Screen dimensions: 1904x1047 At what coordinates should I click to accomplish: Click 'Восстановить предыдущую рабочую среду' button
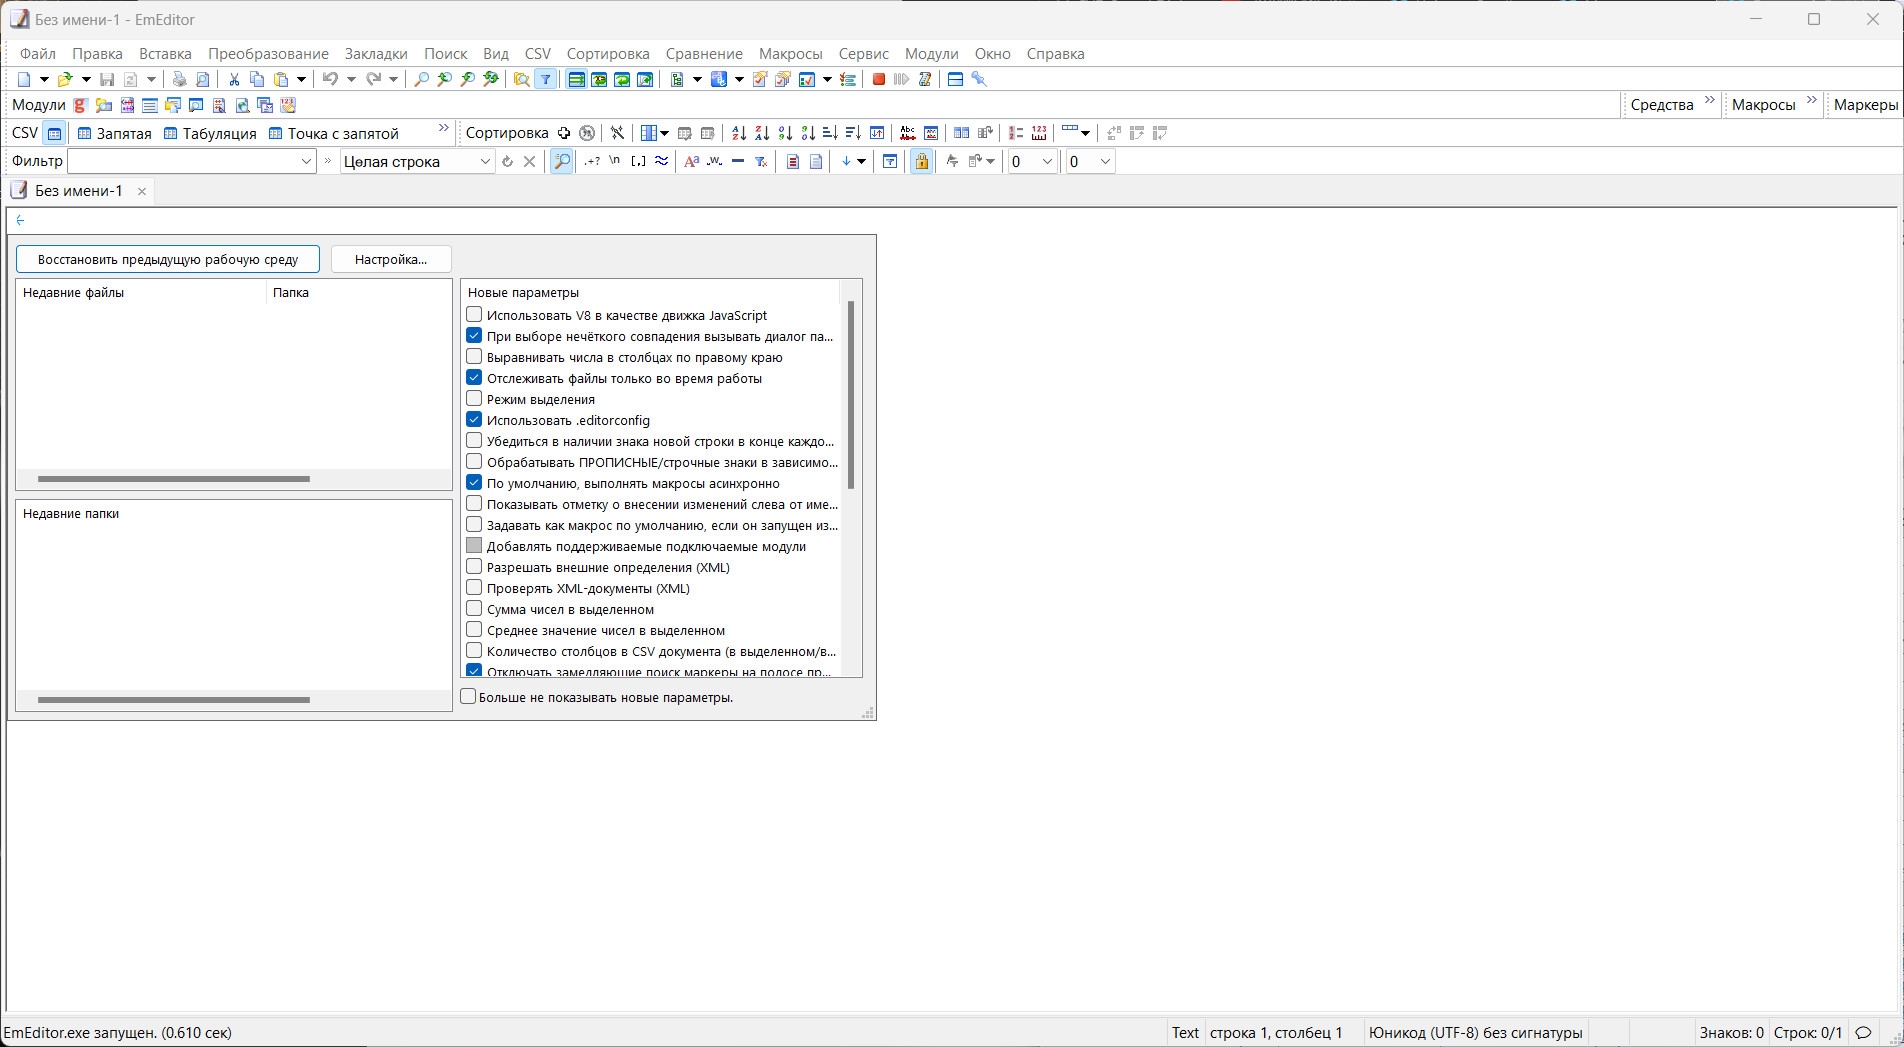click(167, 259)
